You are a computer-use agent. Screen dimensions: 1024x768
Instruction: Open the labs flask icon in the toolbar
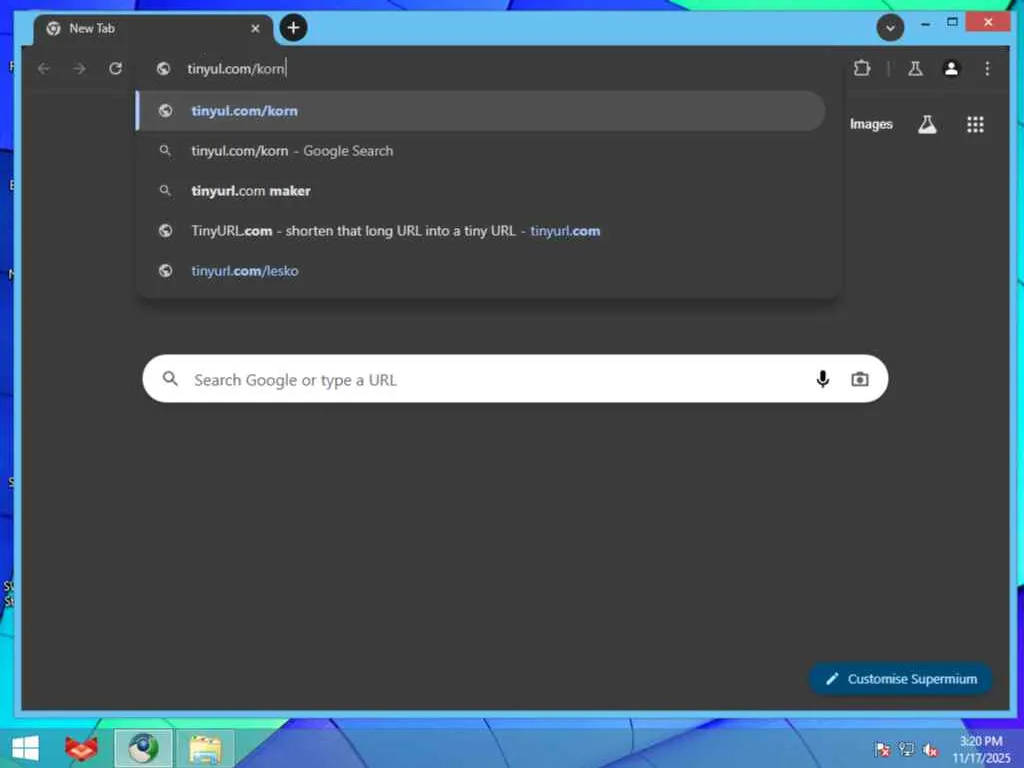(x=916, y=69)
